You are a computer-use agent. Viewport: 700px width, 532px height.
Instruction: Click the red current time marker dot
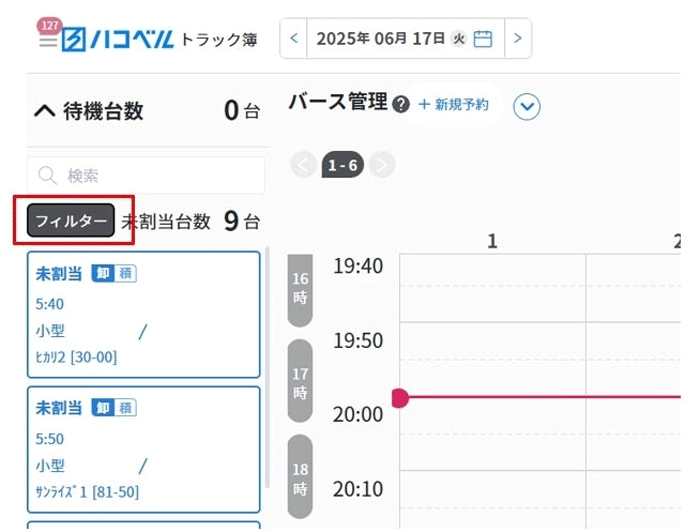pos(400,398)
